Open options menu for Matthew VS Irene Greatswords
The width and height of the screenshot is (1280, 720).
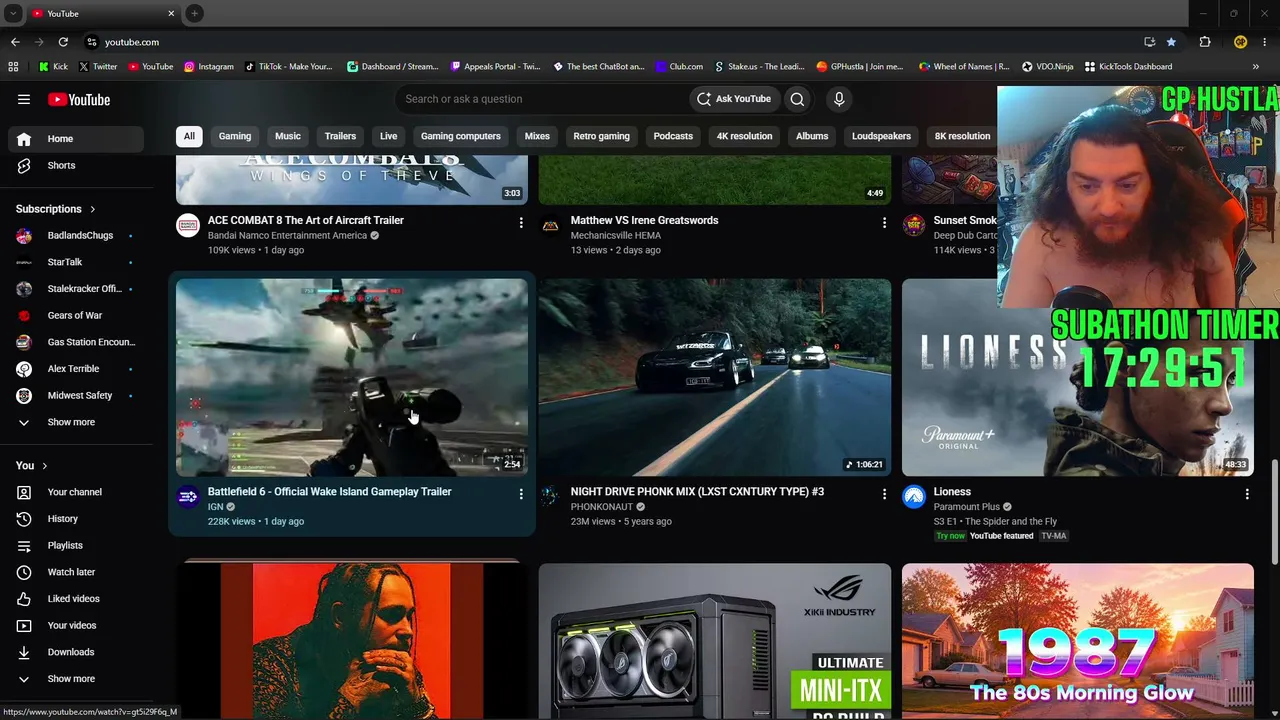pyautogui.click(x=884, y=222)
